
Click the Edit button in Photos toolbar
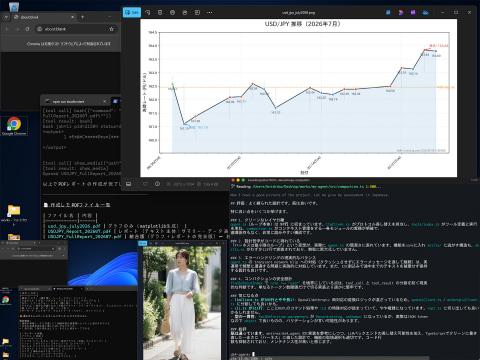tap(132, 12)
